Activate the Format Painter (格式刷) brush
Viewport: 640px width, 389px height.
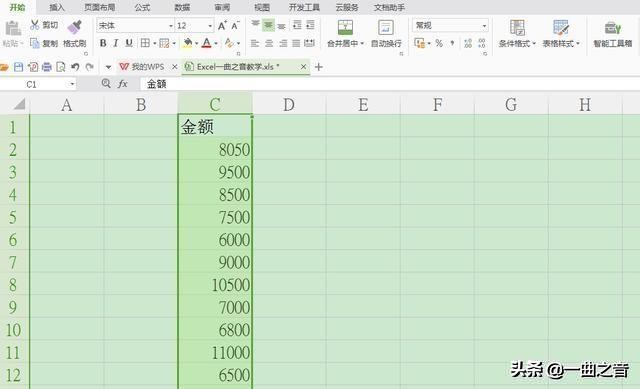tap(74, 27)
